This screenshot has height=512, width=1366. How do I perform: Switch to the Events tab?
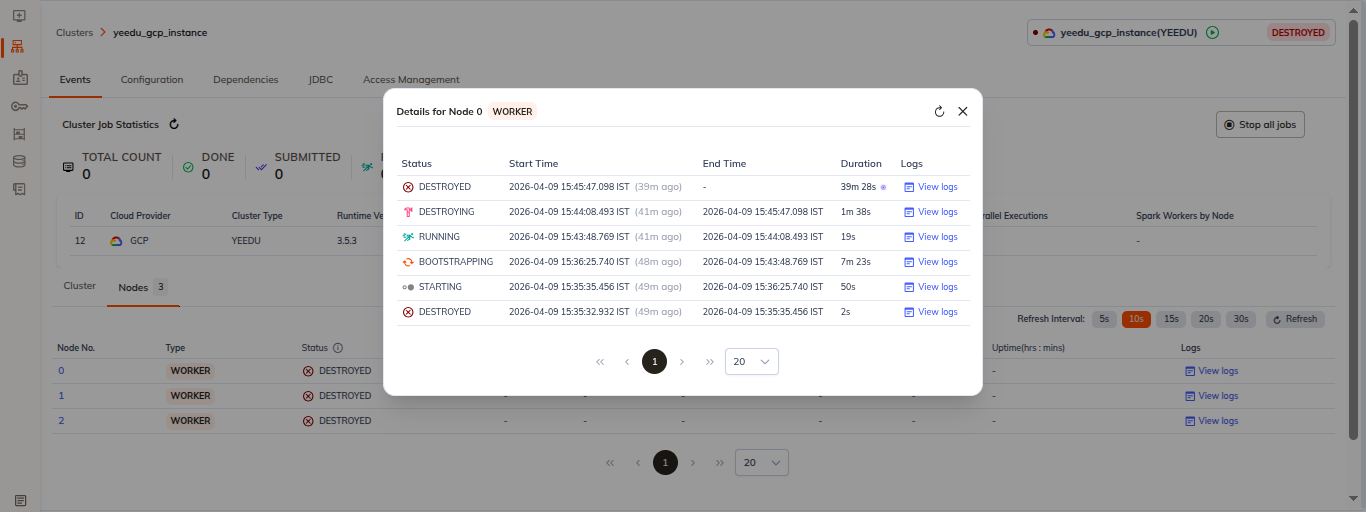tap(75, 80)
